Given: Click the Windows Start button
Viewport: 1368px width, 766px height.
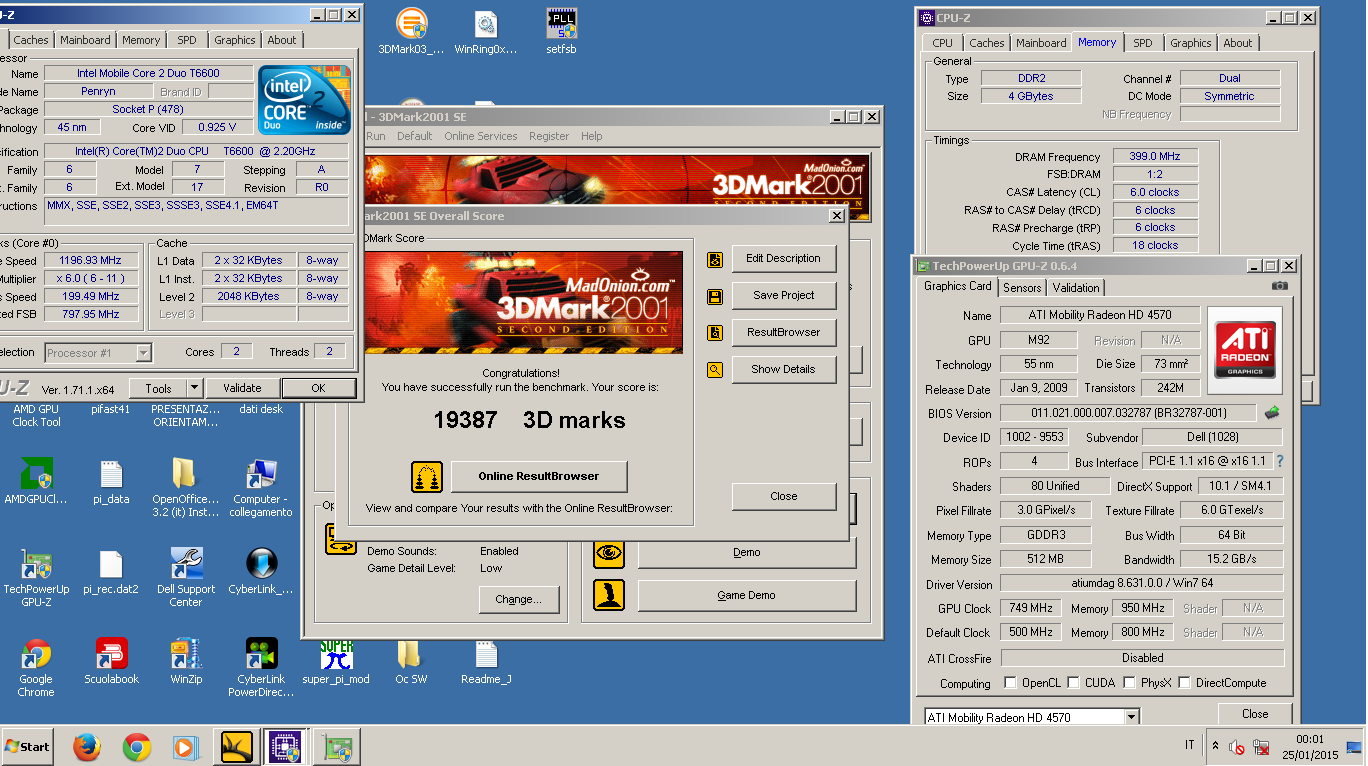Looking at the screenshot, I should coord(27,746).
